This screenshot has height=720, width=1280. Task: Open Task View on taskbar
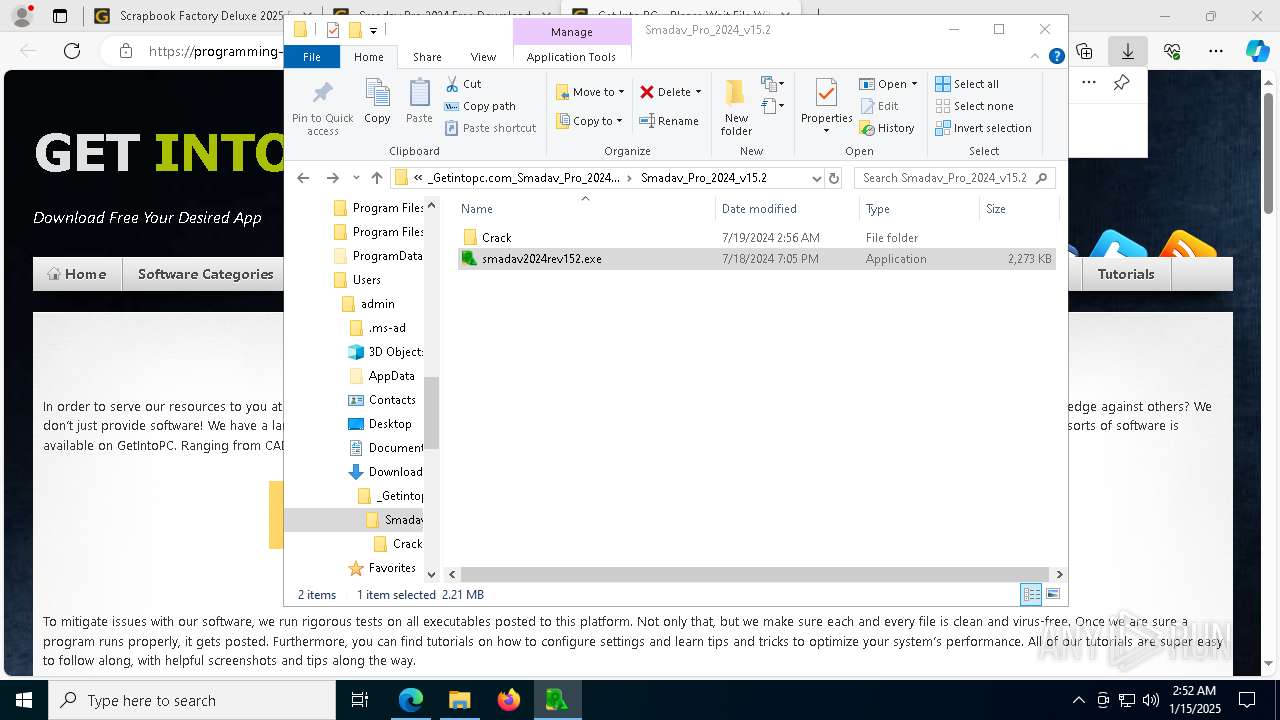pyautogui.click(x=361, y=700)
